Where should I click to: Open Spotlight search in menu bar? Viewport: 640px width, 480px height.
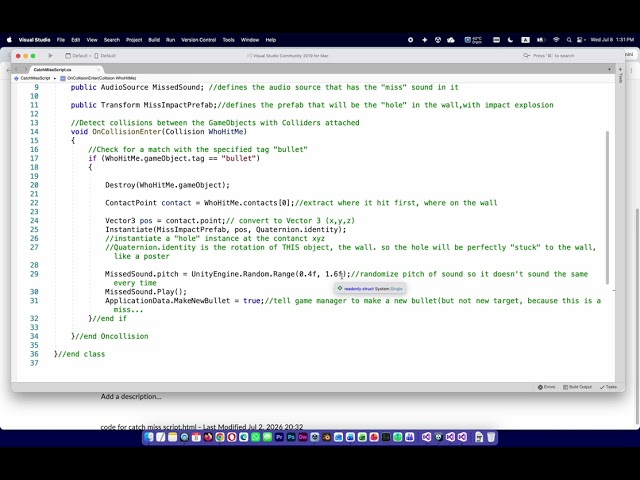point(569,40)
